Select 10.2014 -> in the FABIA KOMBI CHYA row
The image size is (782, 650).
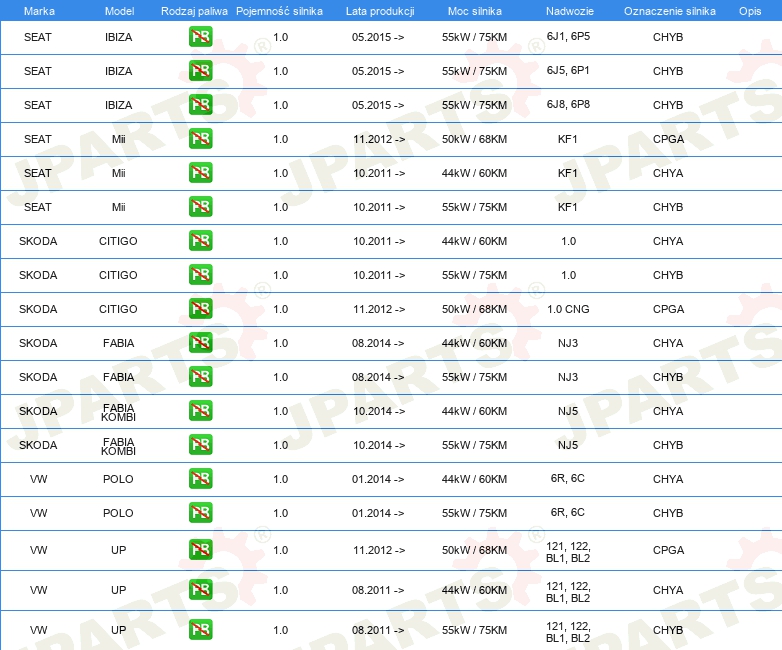(x=379, y=411)
